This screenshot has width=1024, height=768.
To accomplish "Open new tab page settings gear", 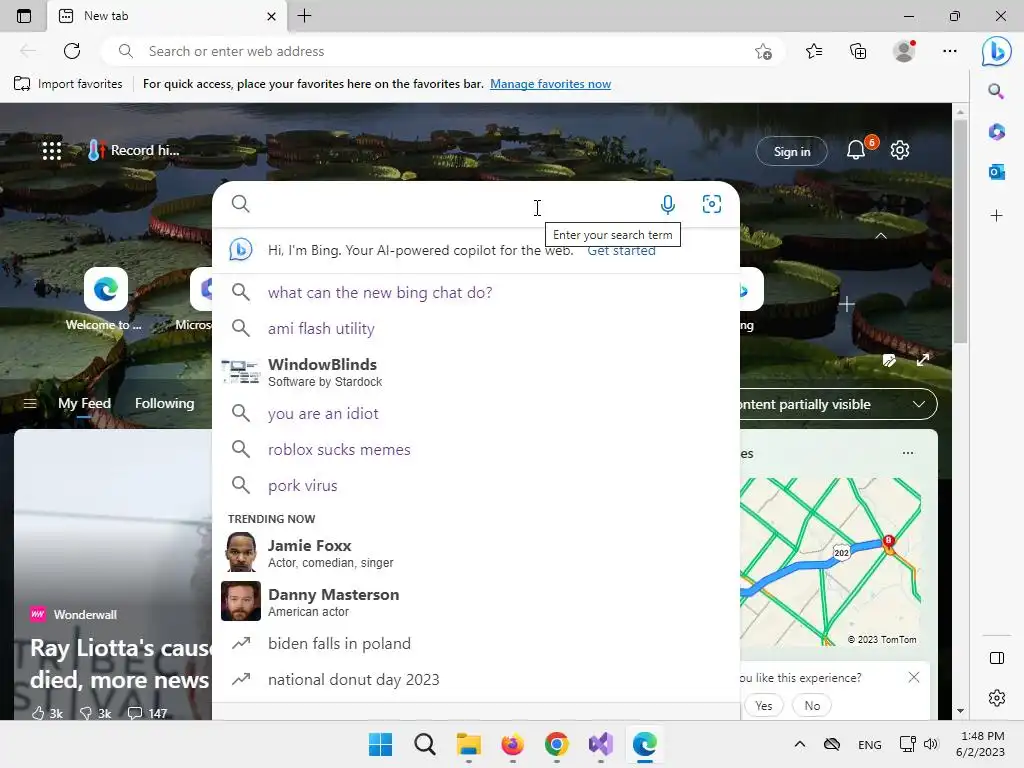I will pos(900,150).
